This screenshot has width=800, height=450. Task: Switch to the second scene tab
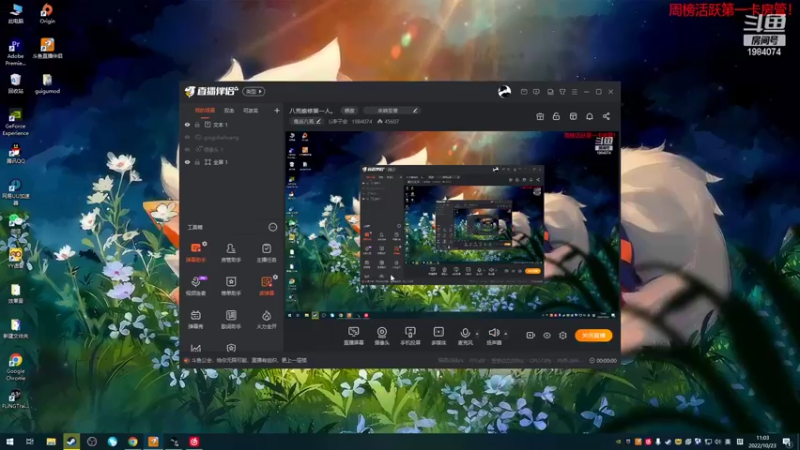[229, 110]
